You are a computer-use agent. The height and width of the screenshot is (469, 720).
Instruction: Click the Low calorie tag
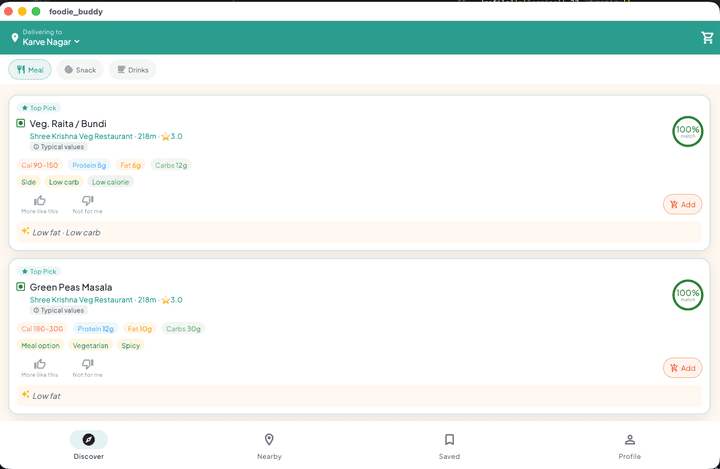click(x=110, y=182)
